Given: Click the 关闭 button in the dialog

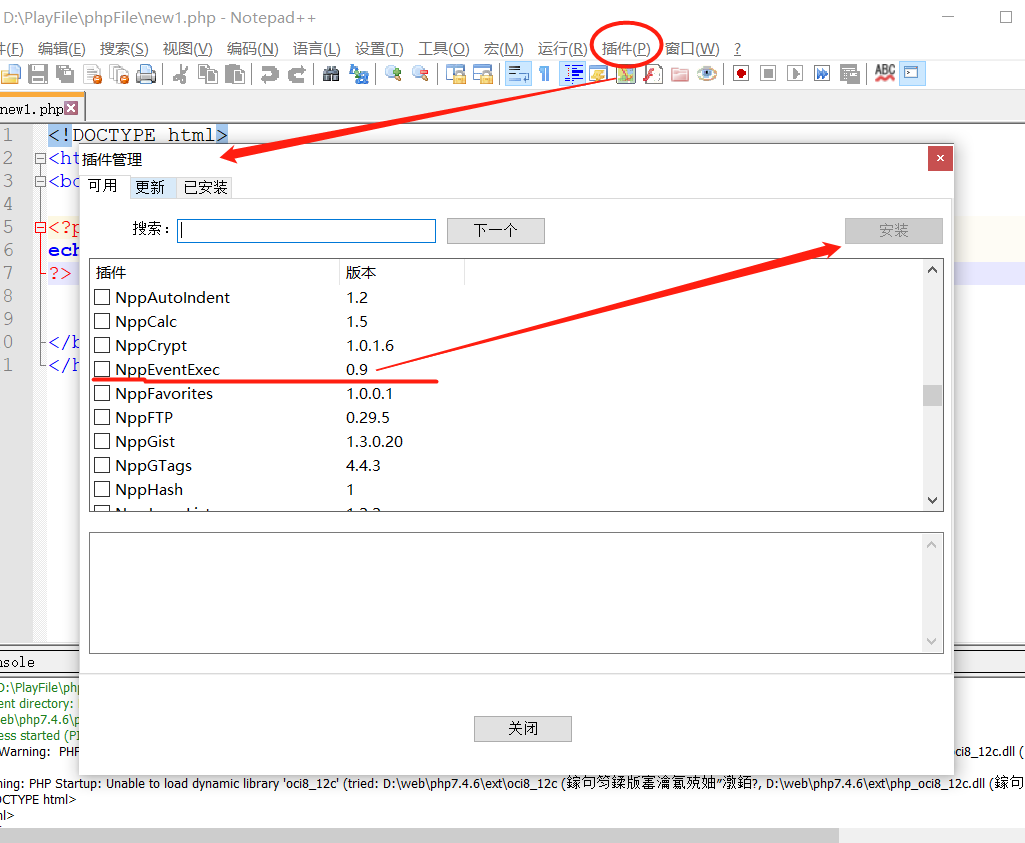Looking at the screenshot, I should [523, 729].
